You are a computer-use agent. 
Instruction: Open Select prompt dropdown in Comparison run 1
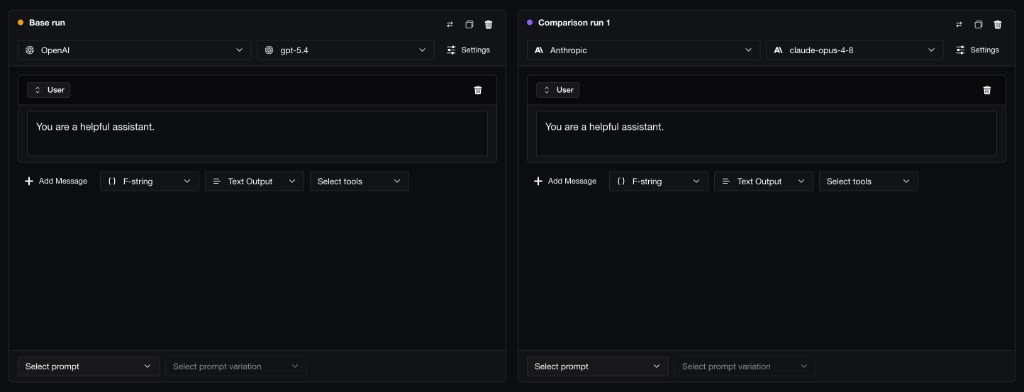point(598,367)
